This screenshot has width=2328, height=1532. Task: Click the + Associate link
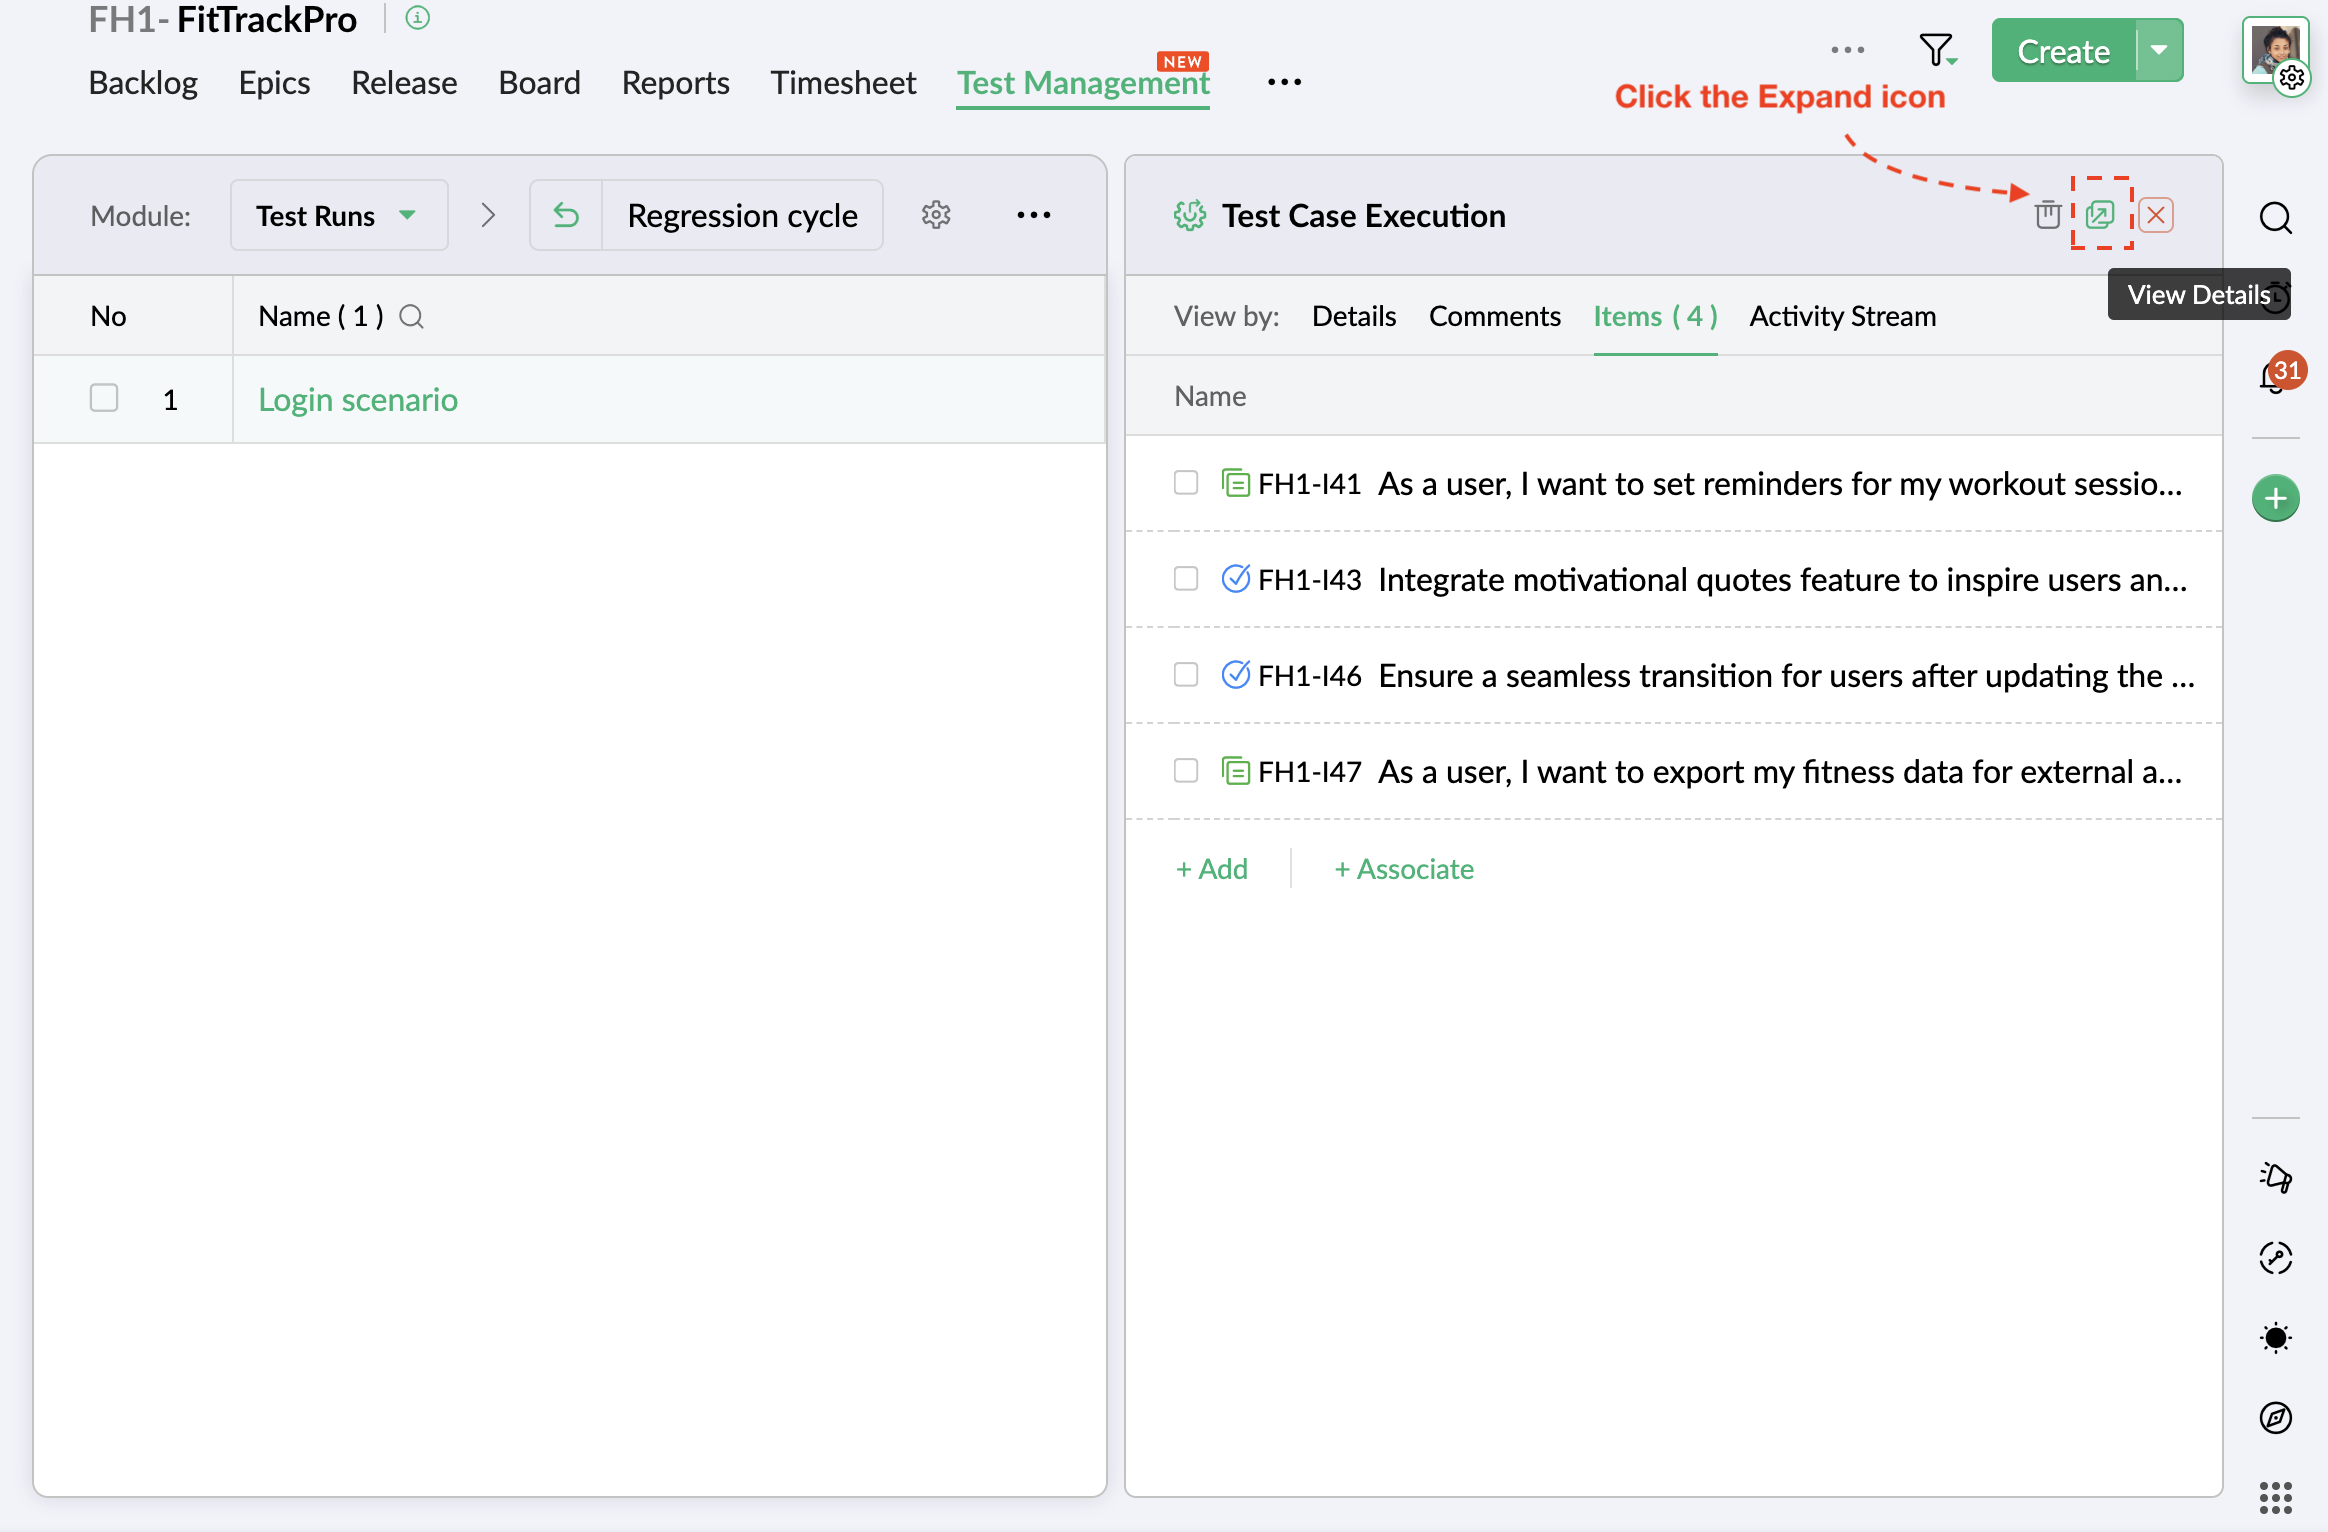tap(1404, 869)
